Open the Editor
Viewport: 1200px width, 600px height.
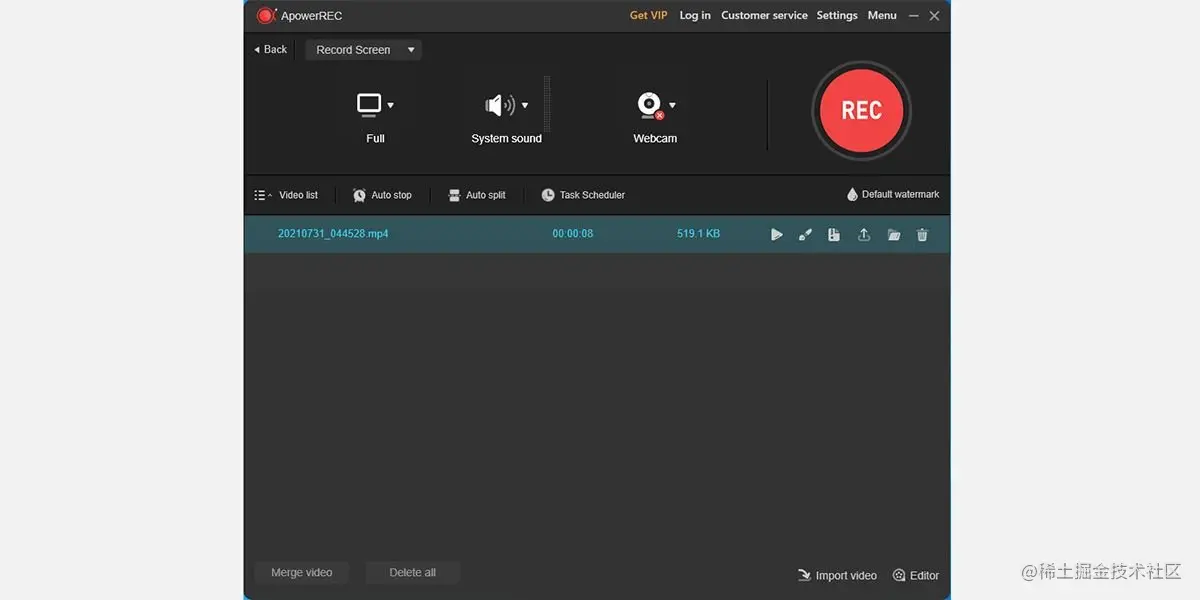[x=916, y=576]
